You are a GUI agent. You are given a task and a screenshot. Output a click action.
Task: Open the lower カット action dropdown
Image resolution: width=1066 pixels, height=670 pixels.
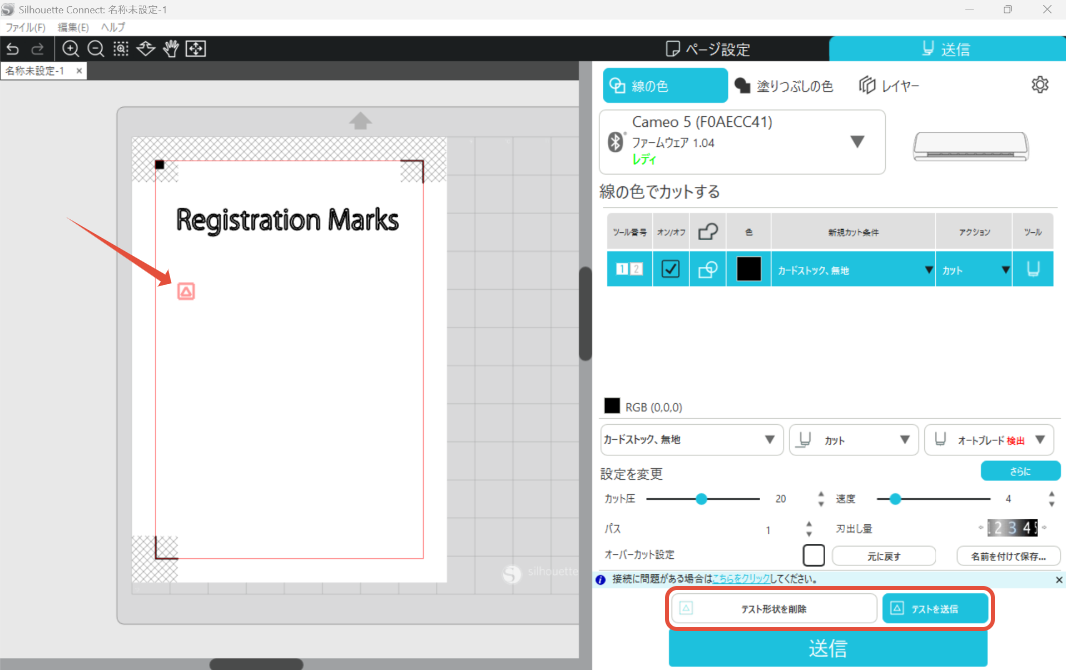point(854,440)
